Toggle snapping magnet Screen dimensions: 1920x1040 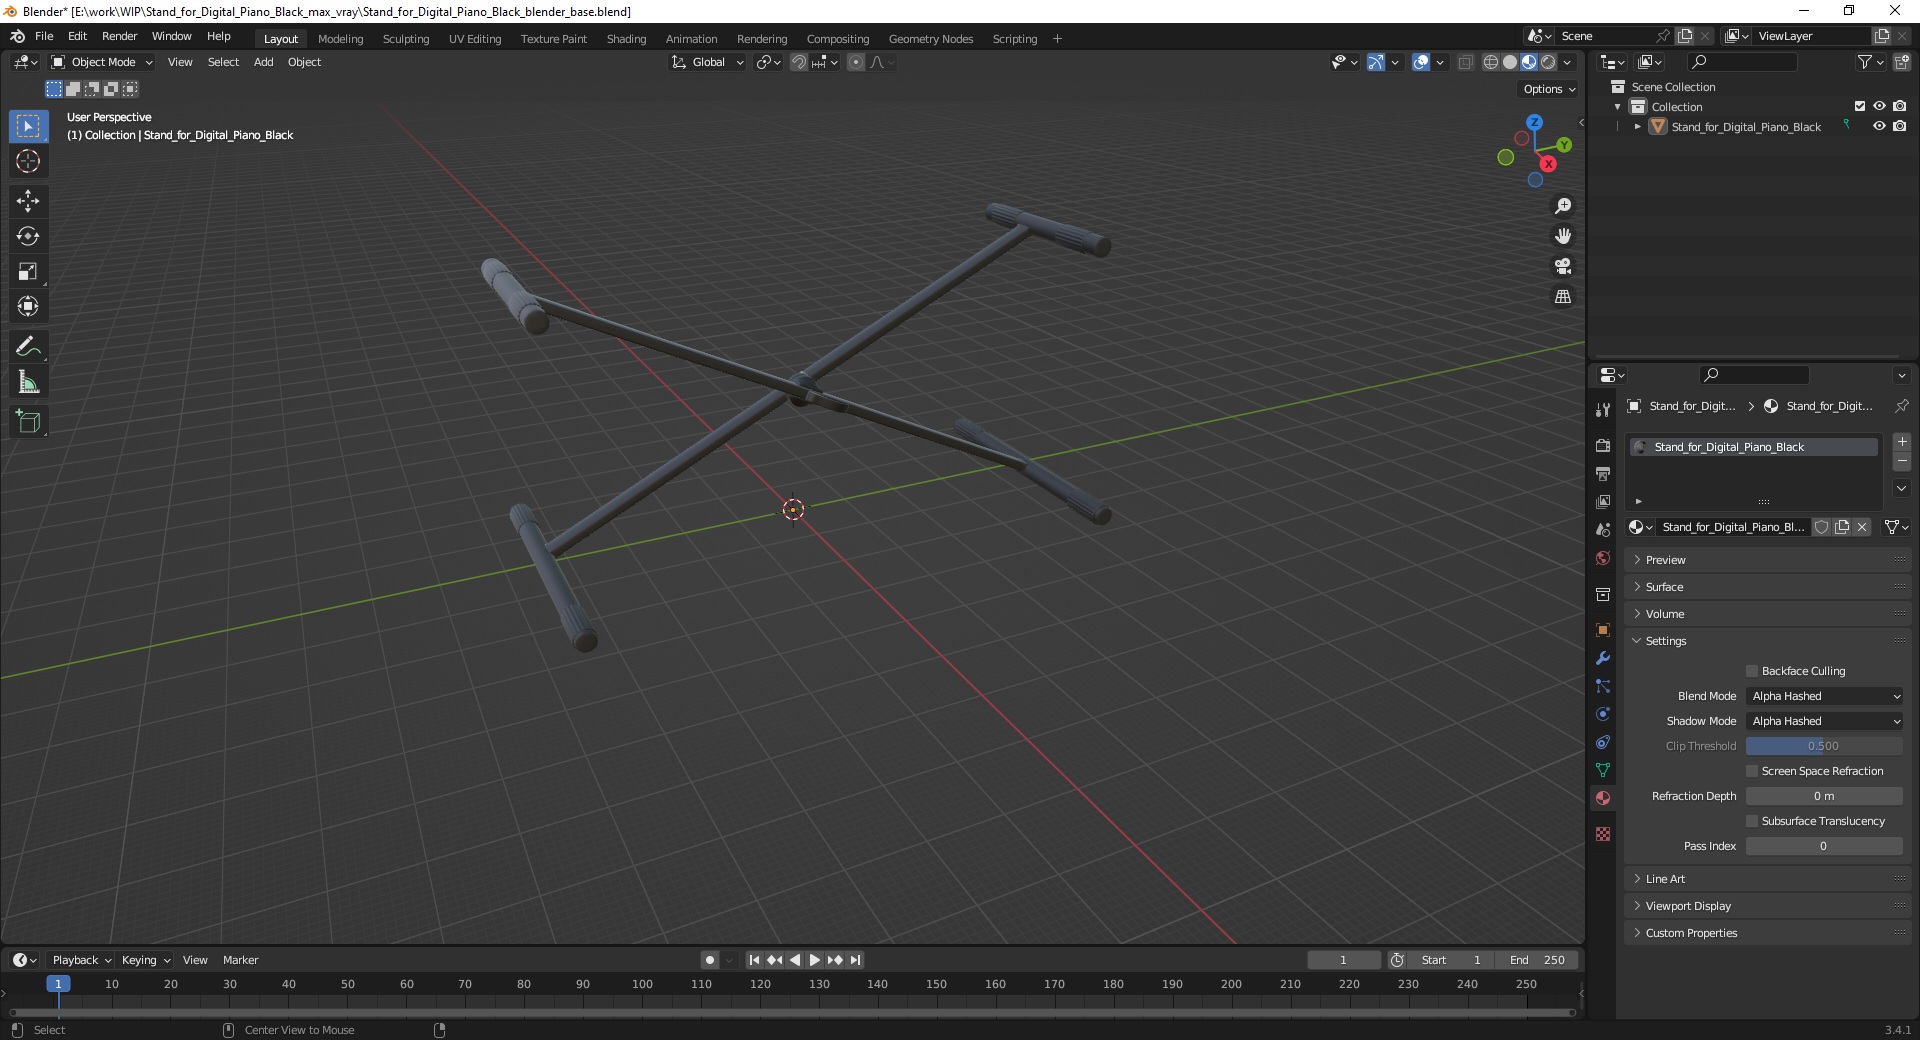799,62
